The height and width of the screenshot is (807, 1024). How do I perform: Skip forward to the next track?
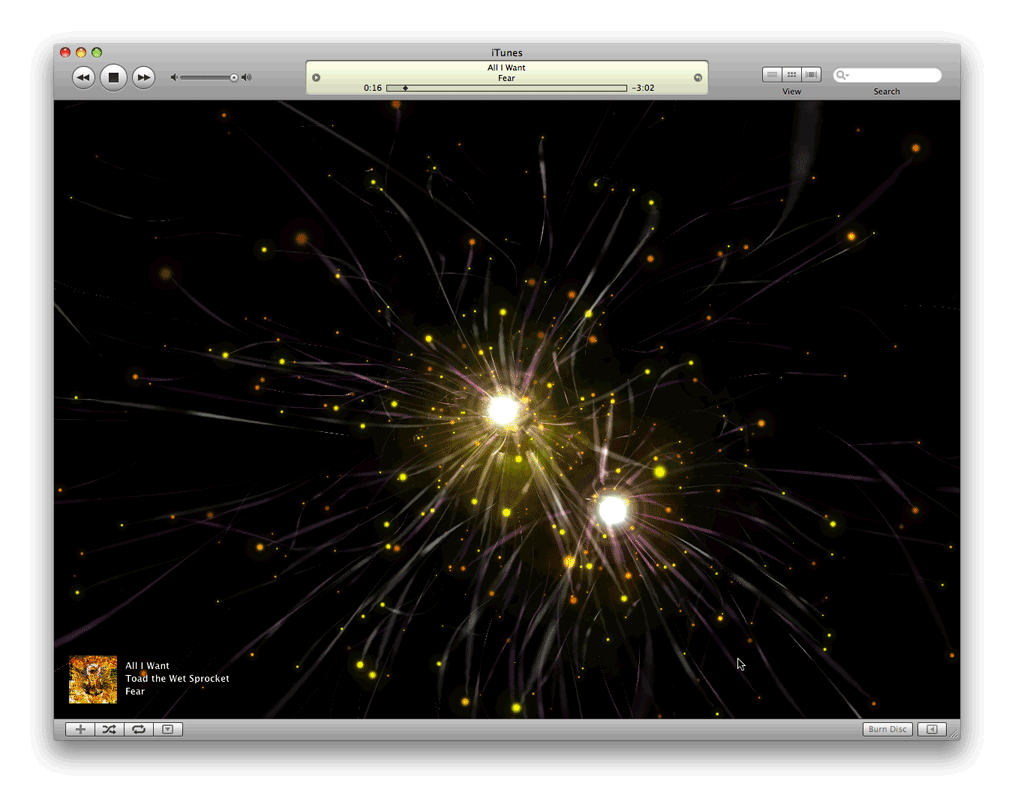tap(143, 78)
